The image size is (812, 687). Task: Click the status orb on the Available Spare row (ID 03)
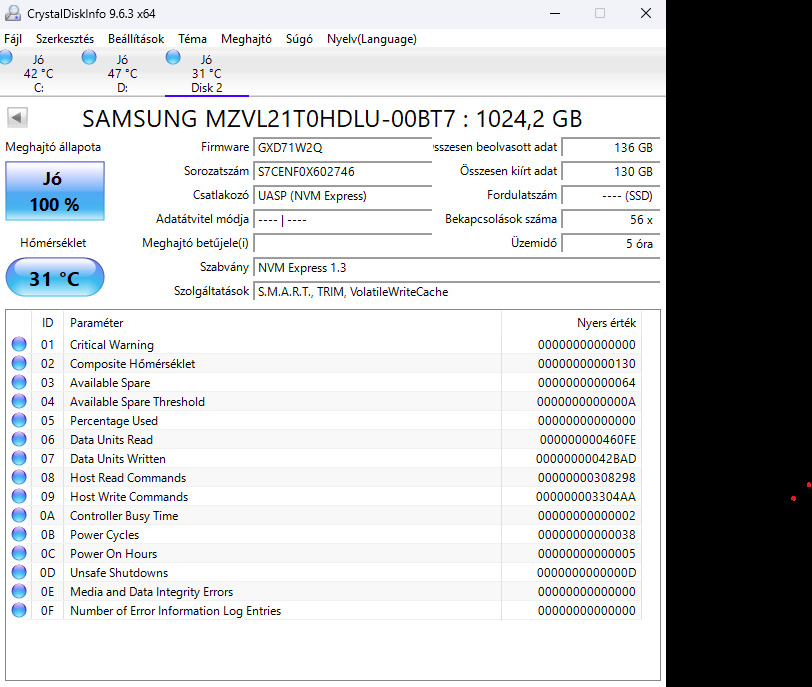(19, 382)
